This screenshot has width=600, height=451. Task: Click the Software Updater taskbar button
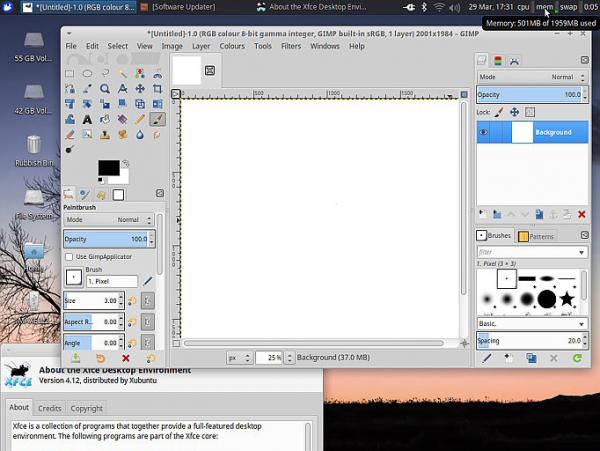pyautogui.click(x=180, y=7)
